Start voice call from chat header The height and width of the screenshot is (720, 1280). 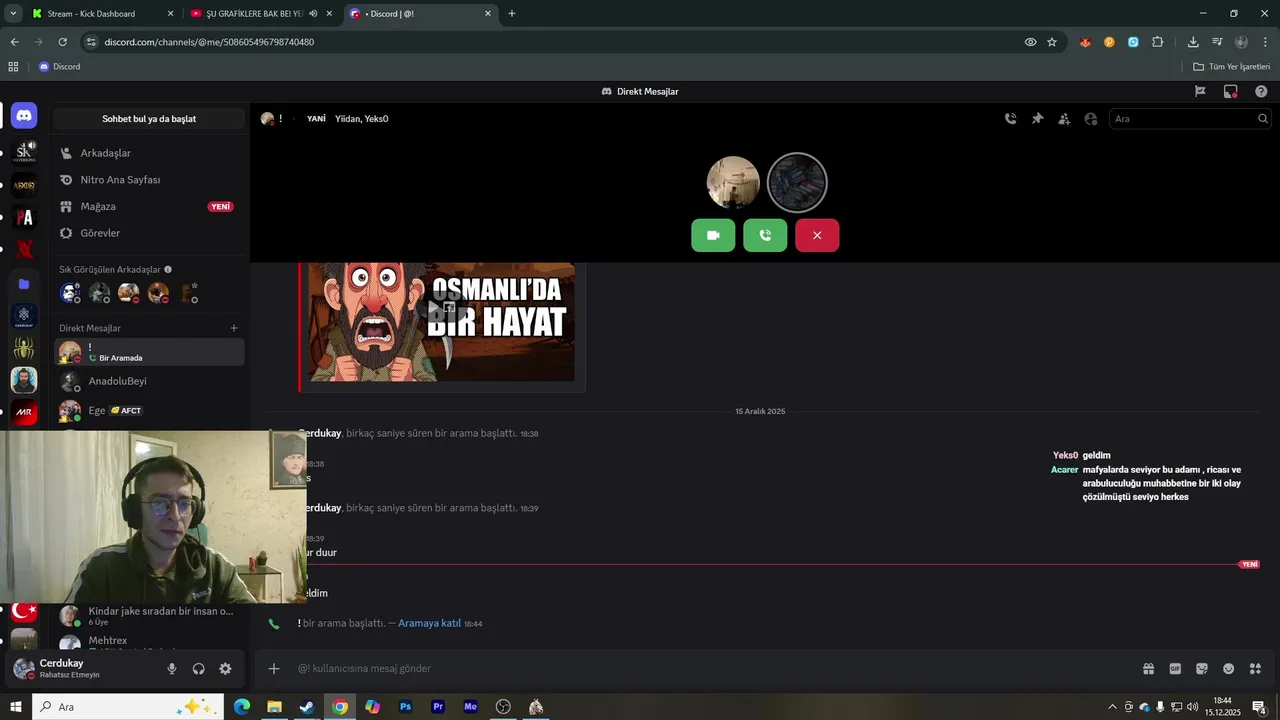[x=1011, y=119]
